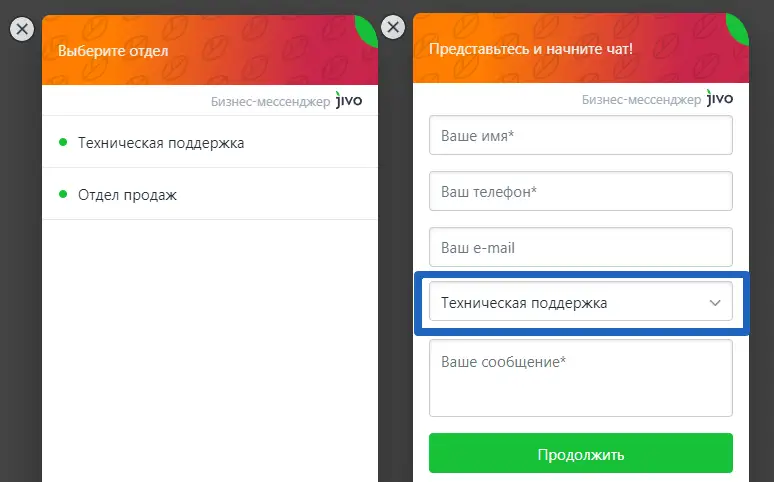Screen dimensions: 774x482
Task: Close the 'Выберите отдел' chat widget
Action: click(22, 29)
